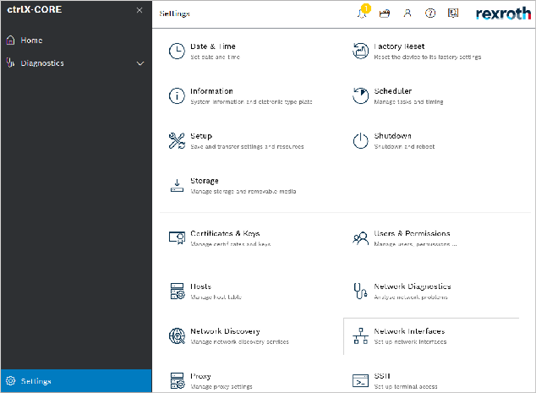Screen dimensions: 536x393
Task: Click the Network Discovery globe icon
Action: click(177, 336)
